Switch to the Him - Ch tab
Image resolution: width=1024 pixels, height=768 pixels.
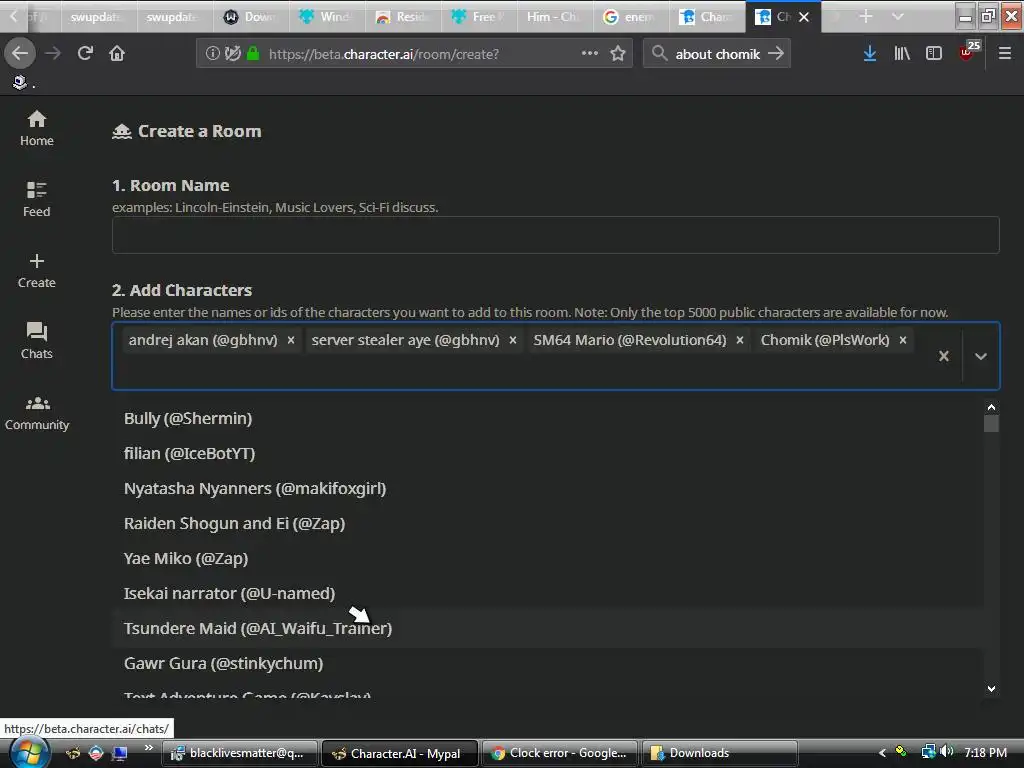(554, 16)
